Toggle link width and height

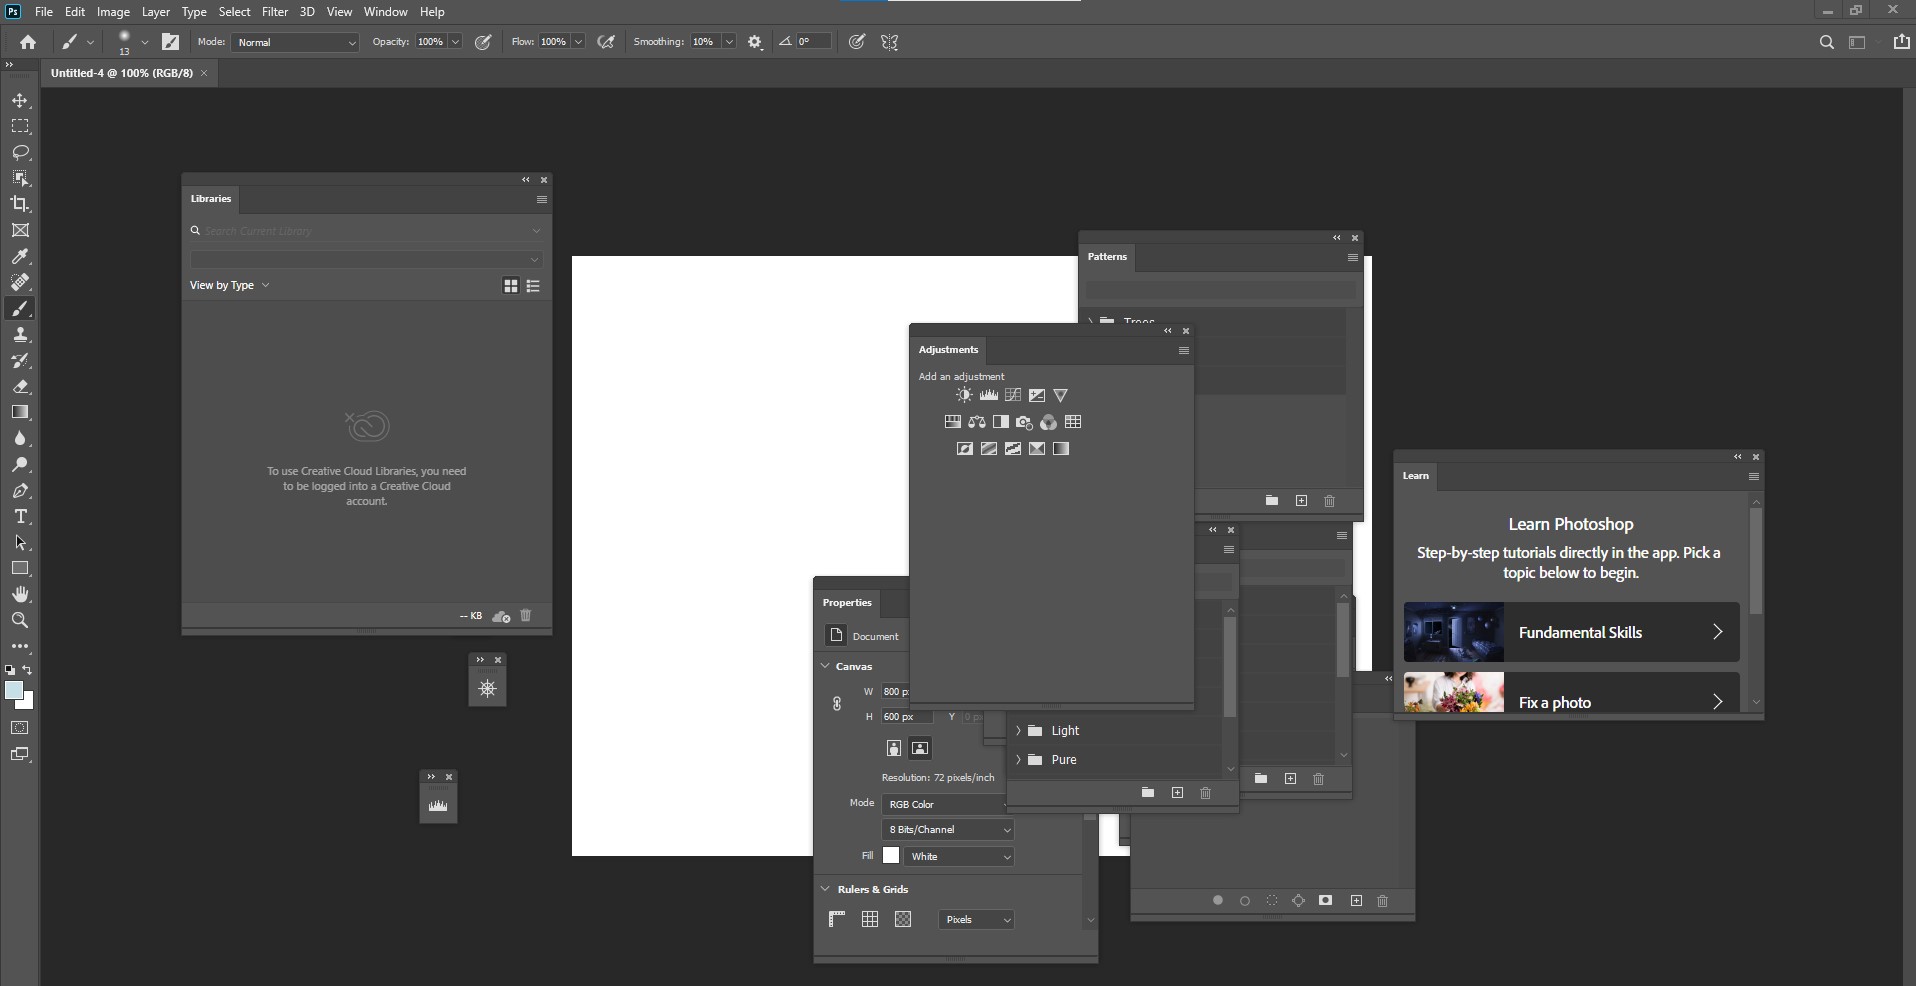(x=837, y=704)
